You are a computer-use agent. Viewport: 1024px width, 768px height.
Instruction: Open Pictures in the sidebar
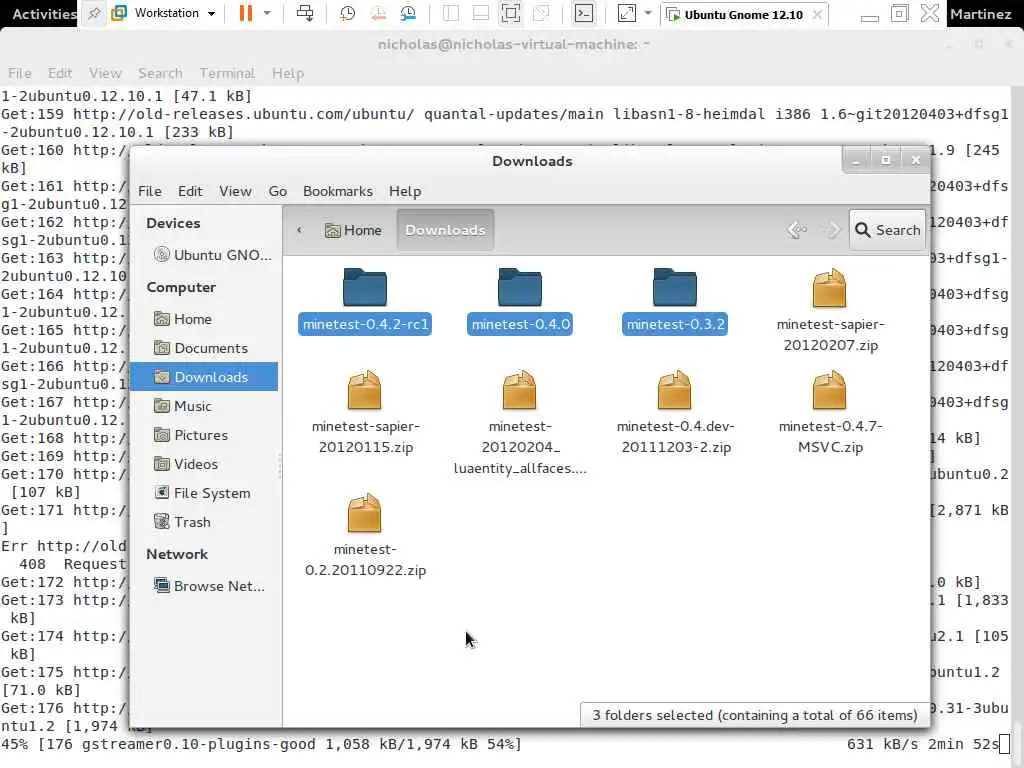(x=191, y=435)
